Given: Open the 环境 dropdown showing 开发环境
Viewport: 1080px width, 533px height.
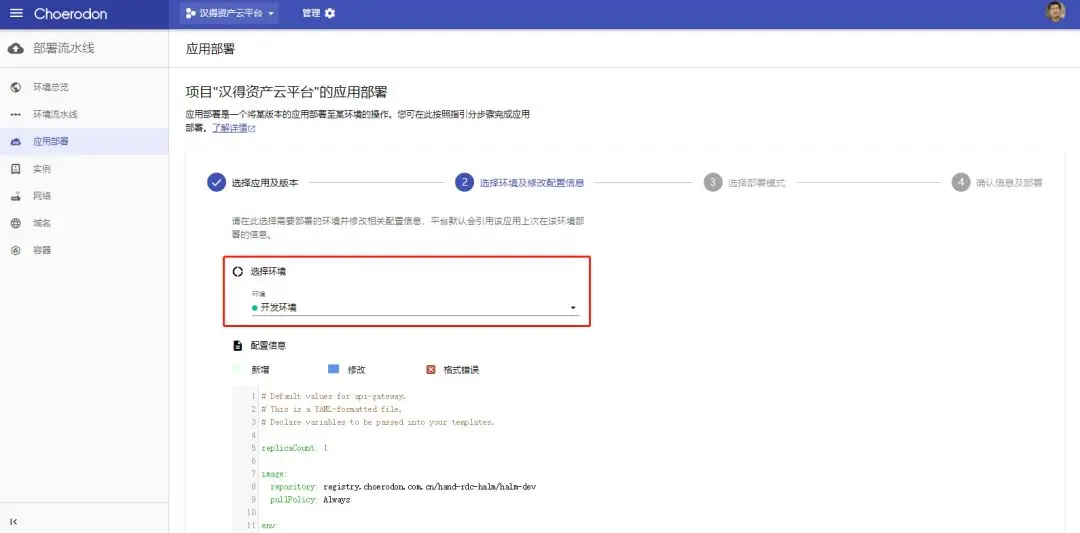Looking at the screenshot, I should click(415, 307).
